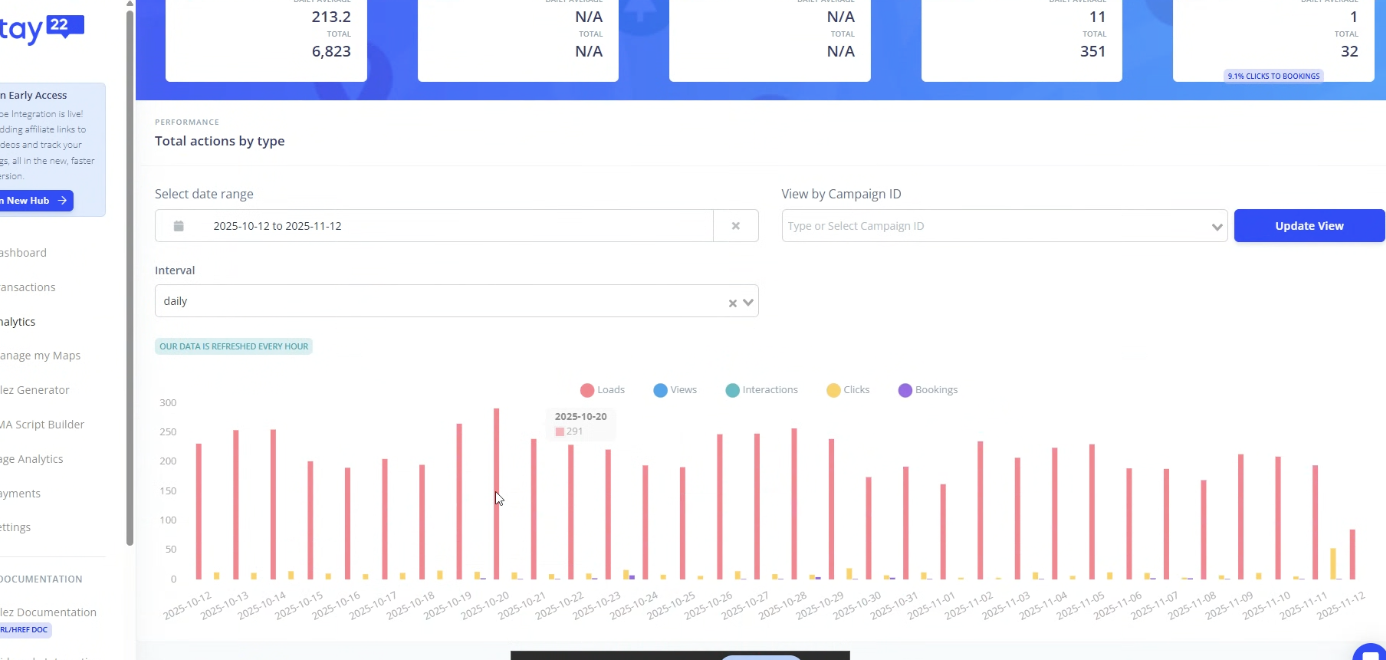Click the data refreshed every hour badge
The height and width of the screenshot is (660, 1386).
point(234,346)
